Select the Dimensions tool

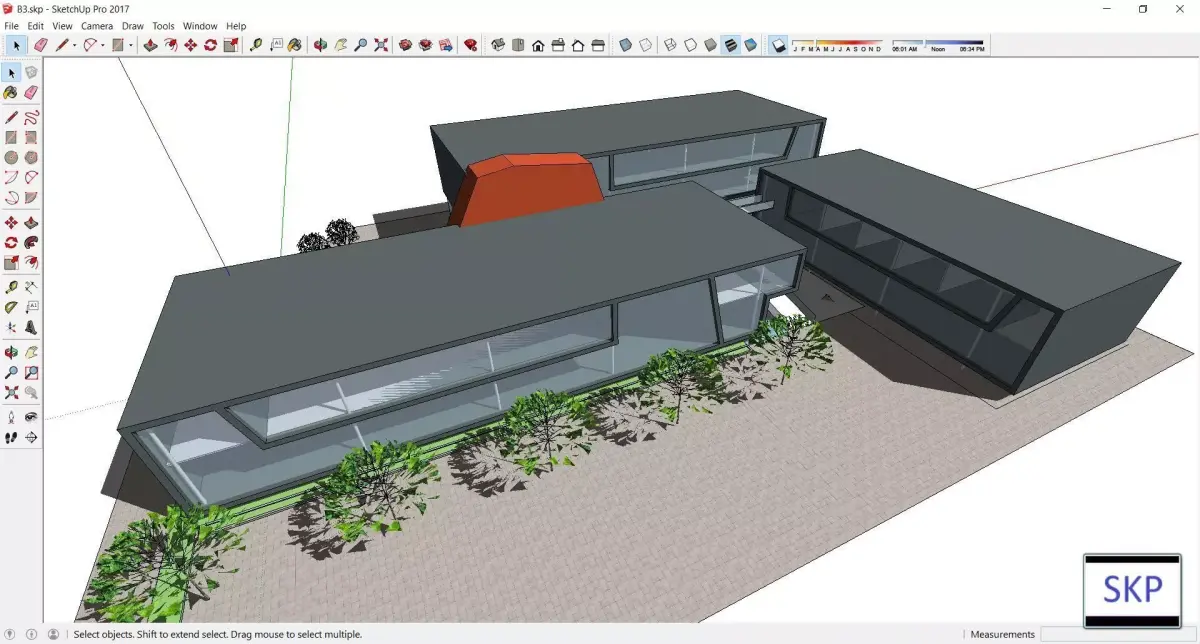point(31,287)
